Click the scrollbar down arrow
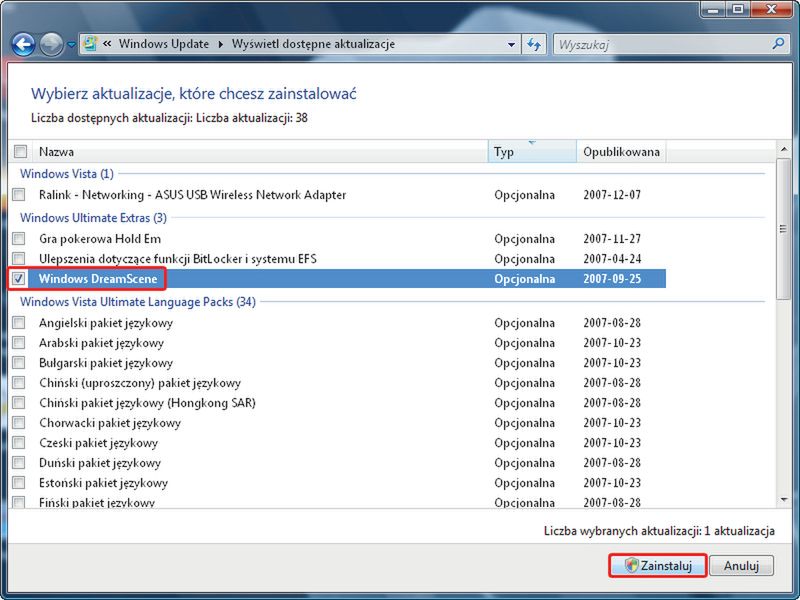Viewport: 800px width, 600px height. tap(784, 499)
